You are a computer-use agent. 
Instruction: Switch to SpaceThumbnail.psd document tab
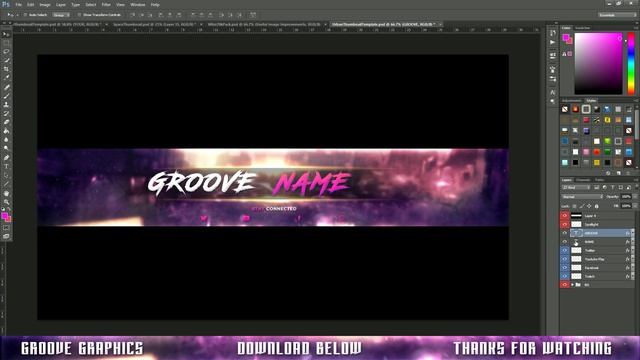154,24
